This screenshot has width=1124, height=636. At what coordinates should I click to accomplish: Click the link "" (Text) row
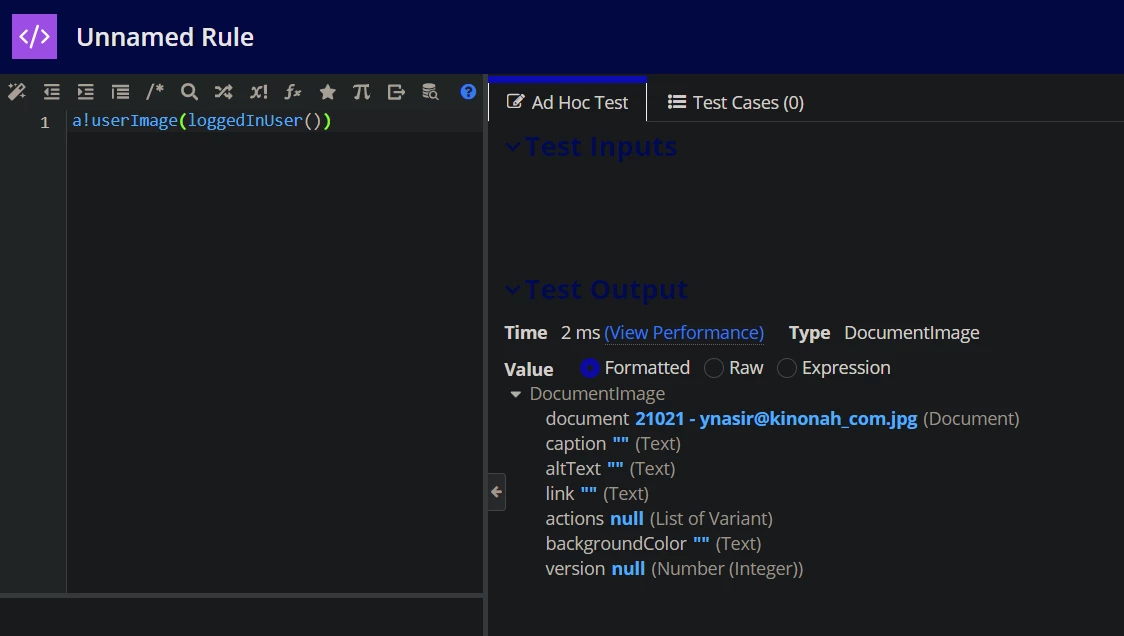pos(597,494)
